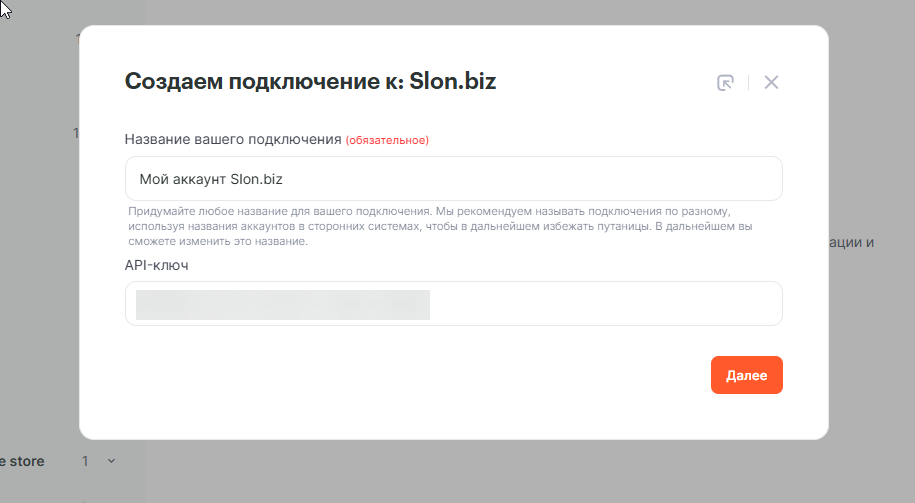Click the pop-out window icon in dialog header
915x503 pixels.
point(726,83)
